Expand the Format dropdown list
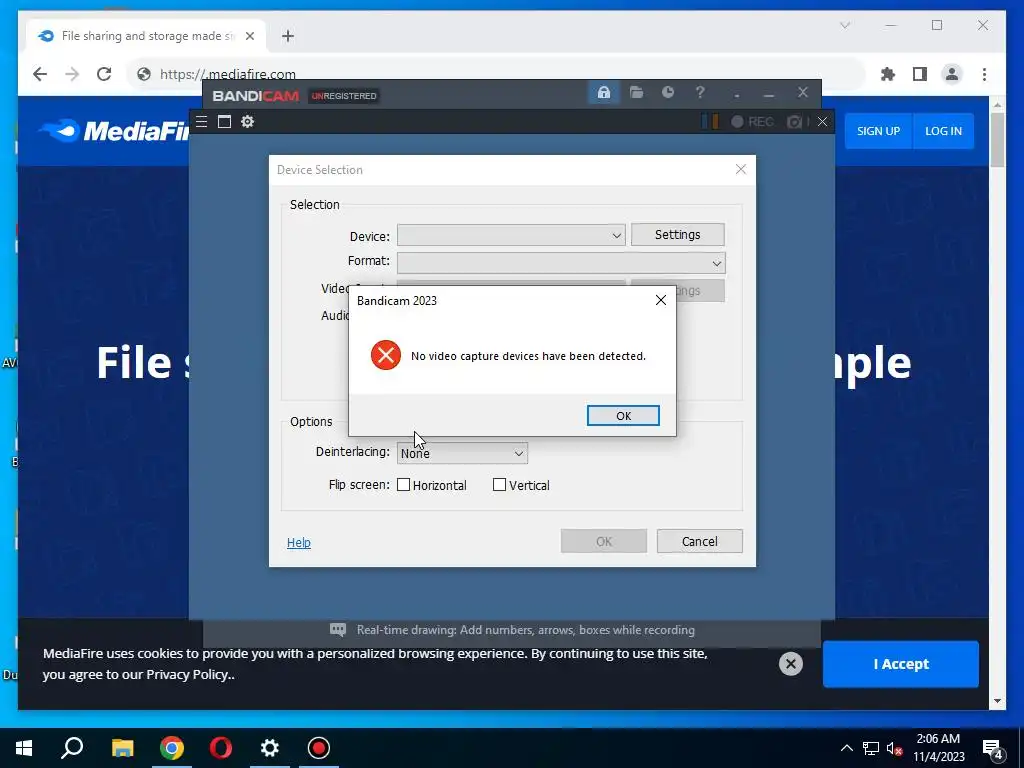The height and width of the screenshot is (768, 1024). click(716, 263)
